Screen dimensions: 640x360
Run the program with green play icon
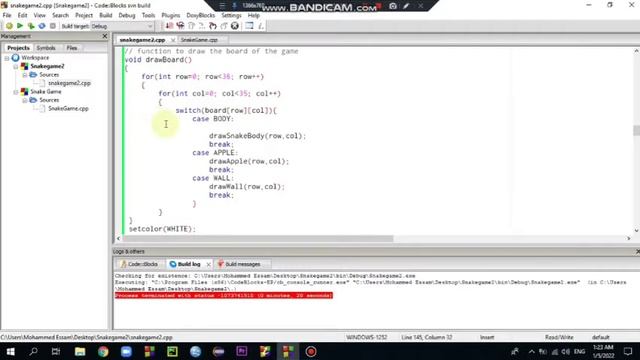click(20, 26)
